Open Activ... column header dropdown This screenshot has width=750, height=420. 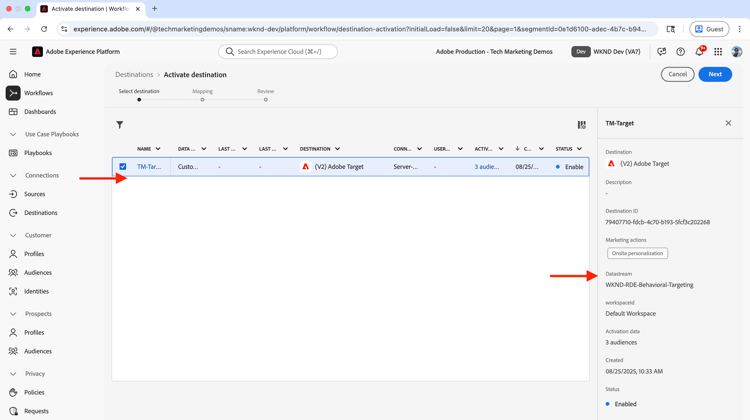(501, 149)
